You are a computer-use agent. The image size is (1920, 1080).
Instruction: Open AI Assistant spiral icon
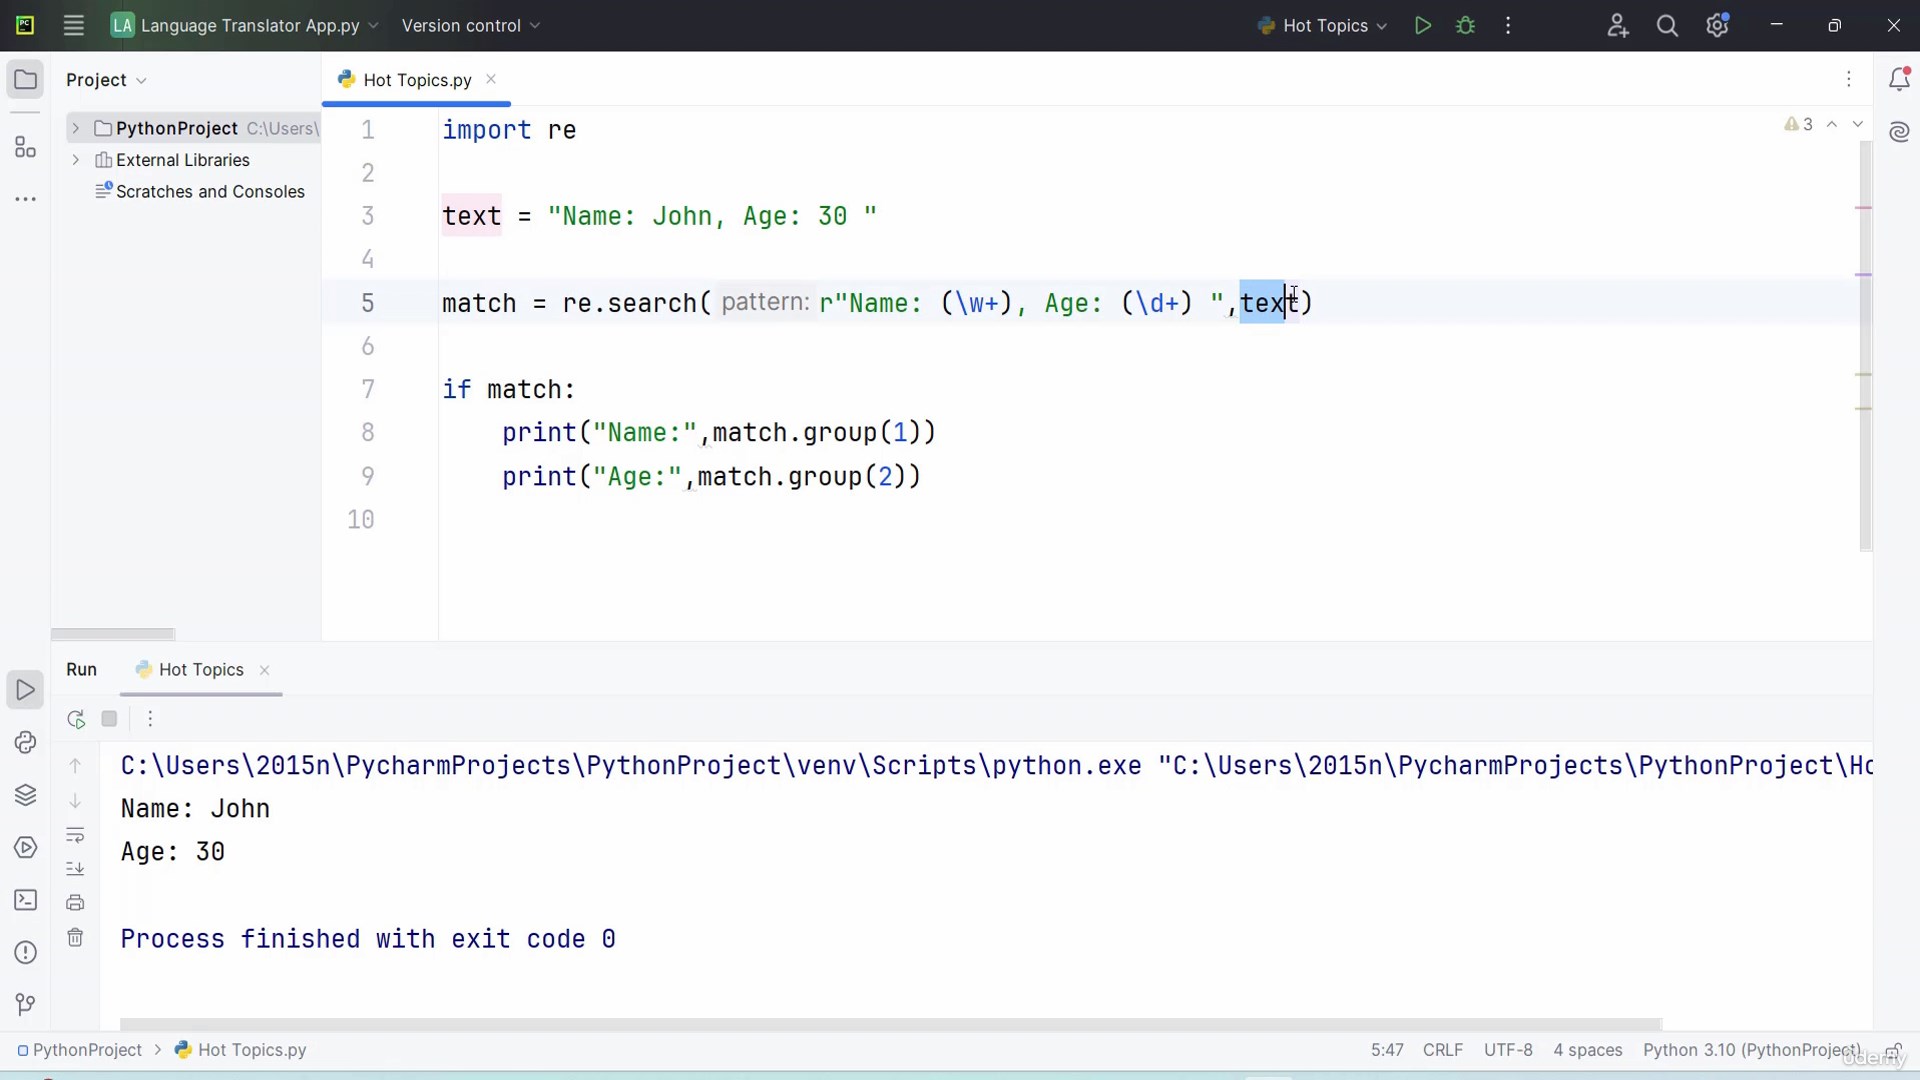1899,132
